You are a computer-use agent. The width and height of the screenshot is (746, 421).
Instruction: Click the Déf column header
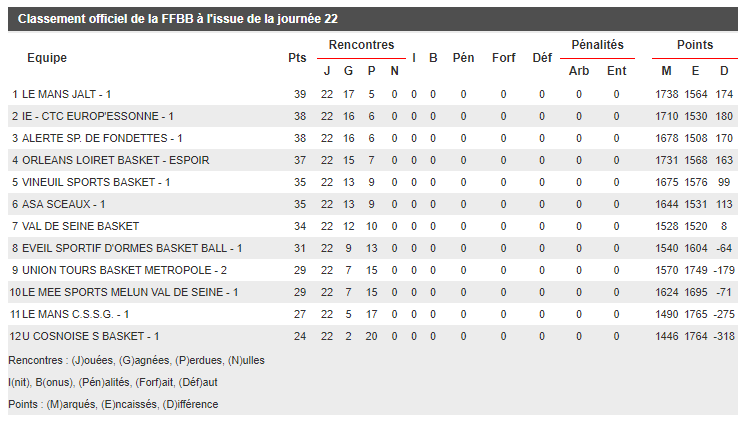(542, 58)
